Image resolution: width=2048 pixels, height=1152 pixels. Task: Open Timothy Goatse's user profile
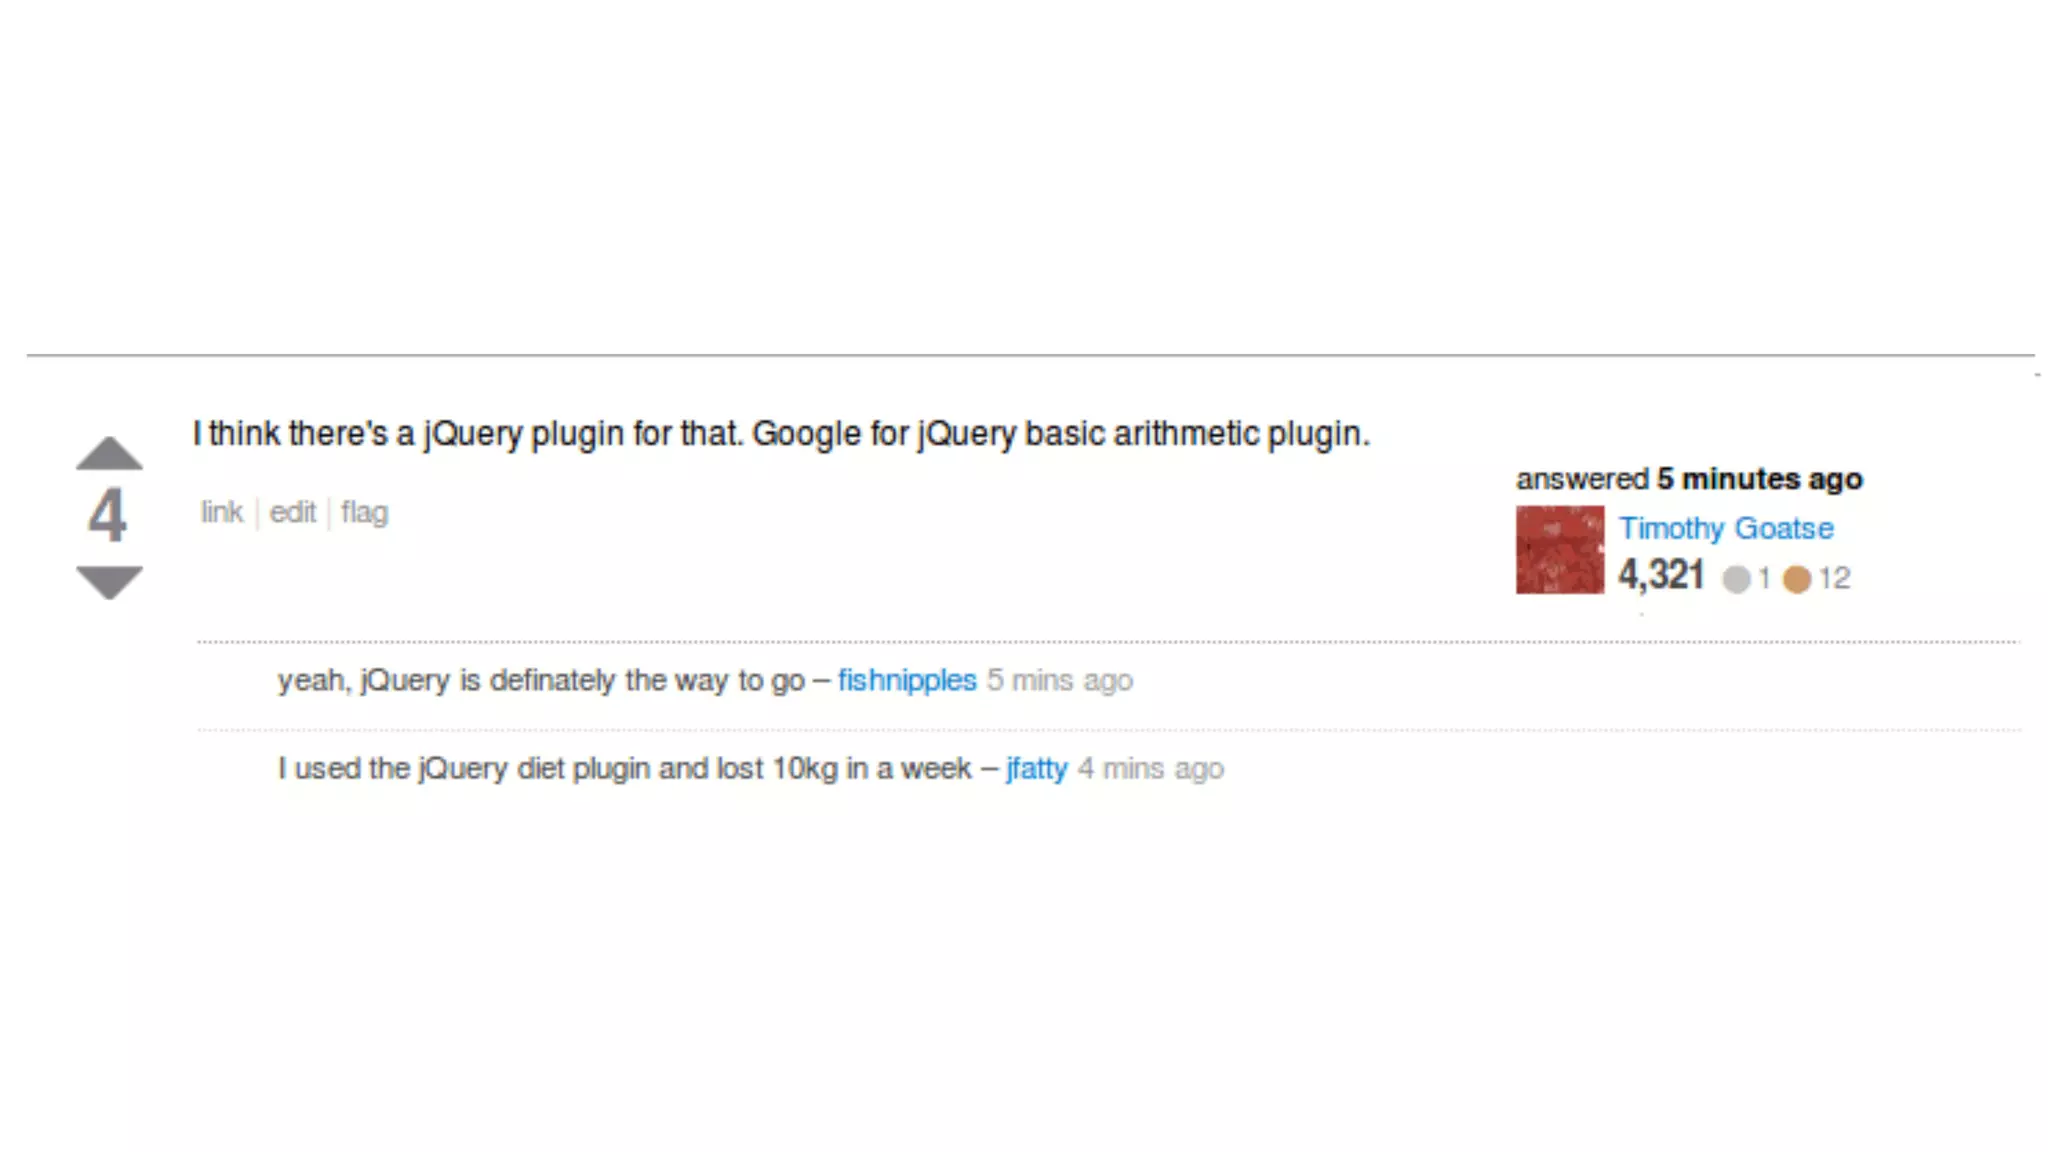1726,528
